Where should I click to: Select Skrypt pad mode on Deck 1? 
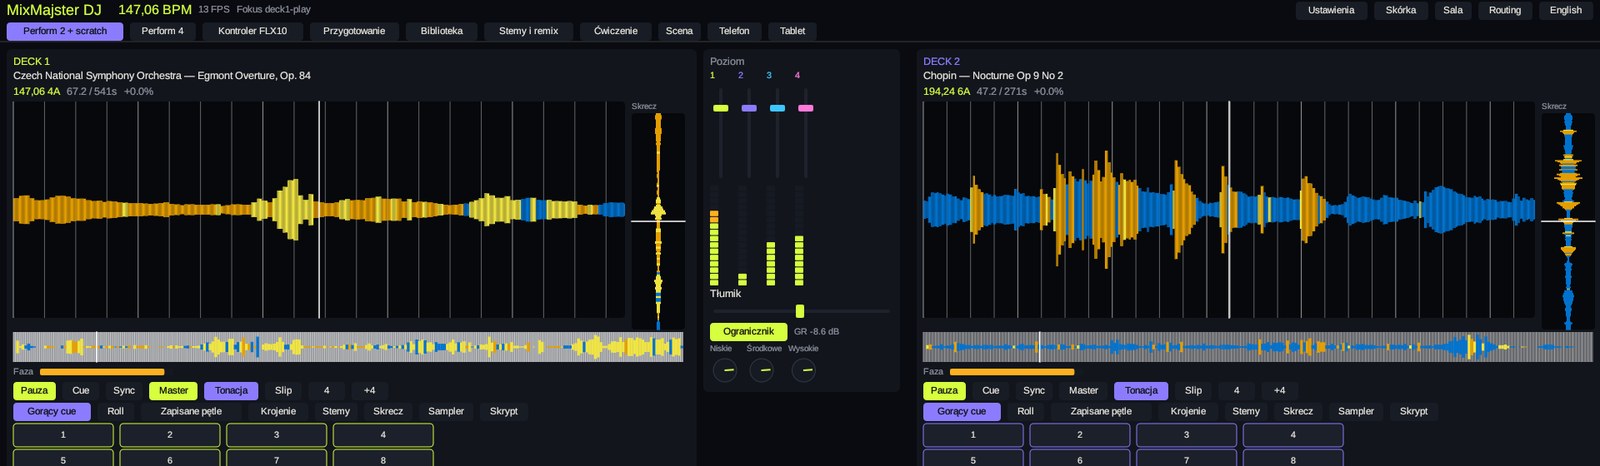click(x=504, y=412)
